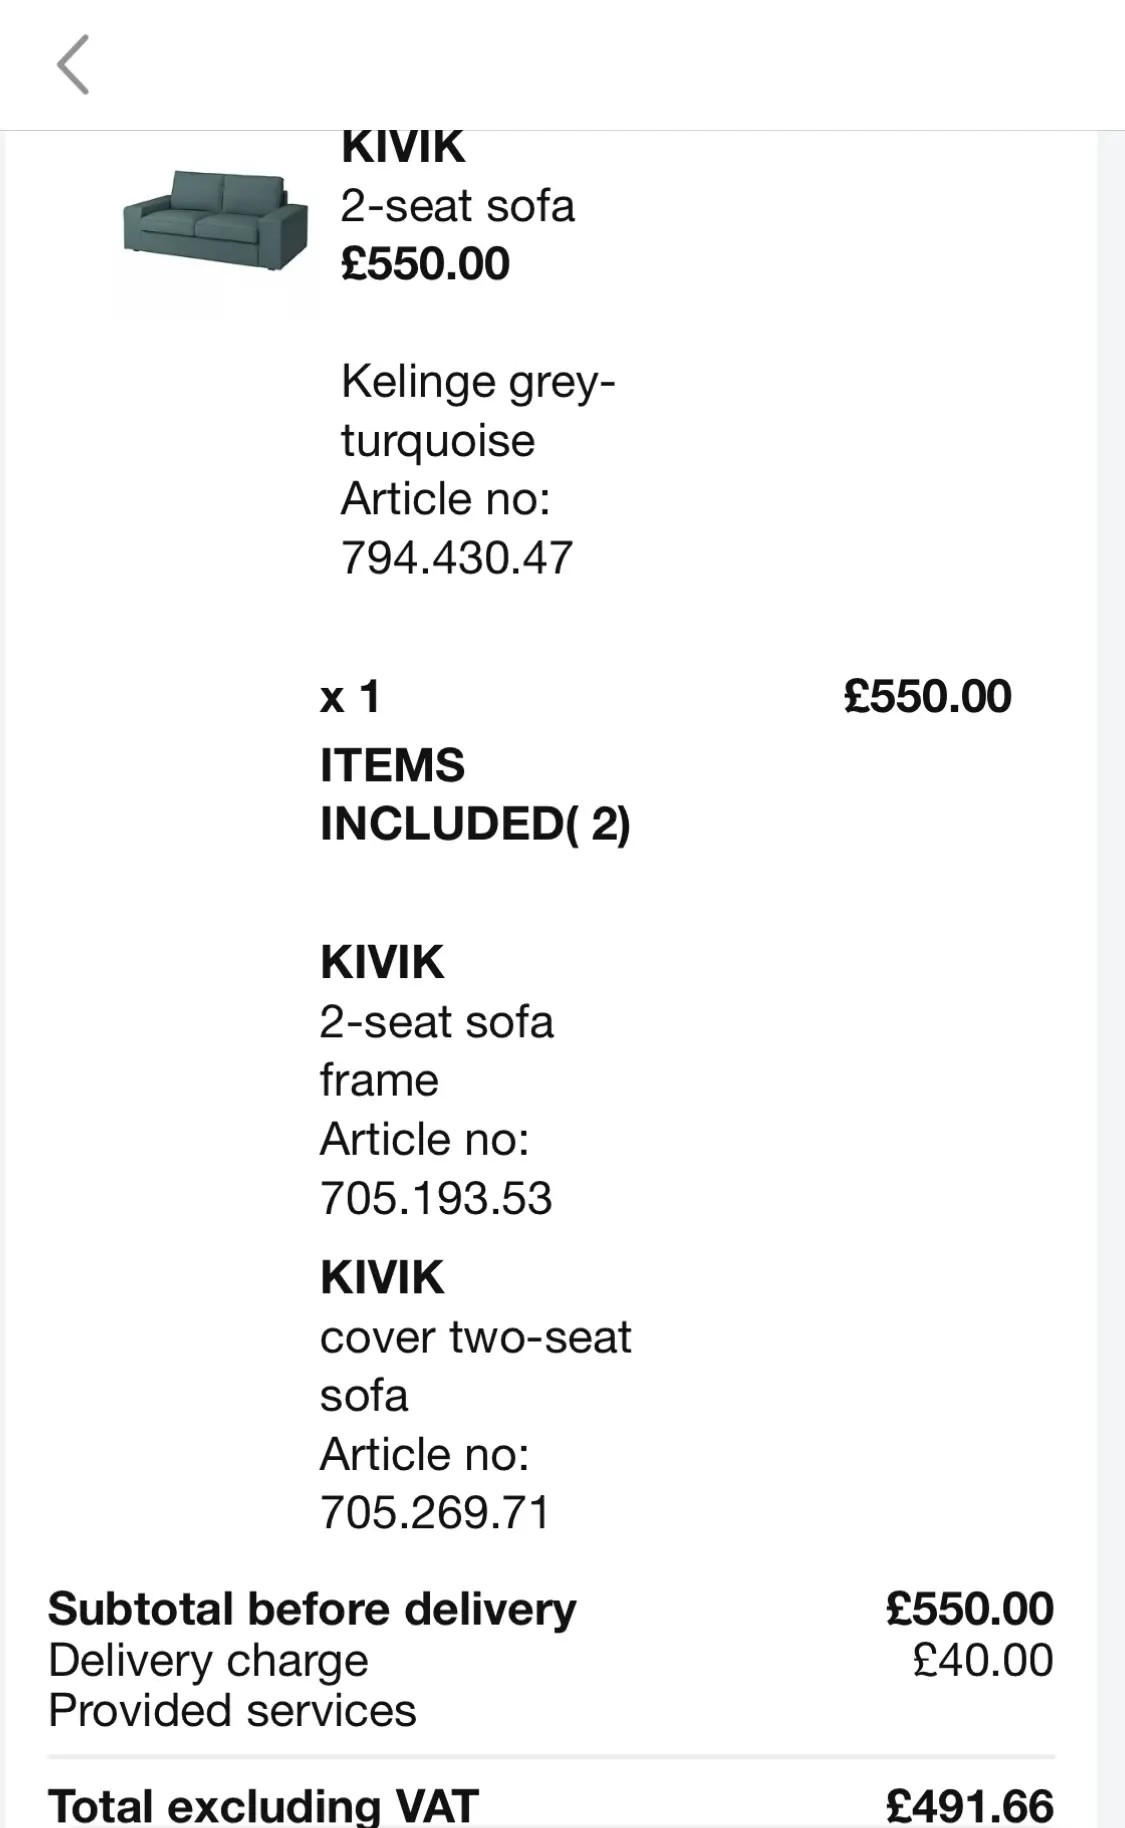The height and width of the screenshot is (1828, 1125).
Task: Click the 'Subtotal before delivery' label
Action: coord(312,1609)
